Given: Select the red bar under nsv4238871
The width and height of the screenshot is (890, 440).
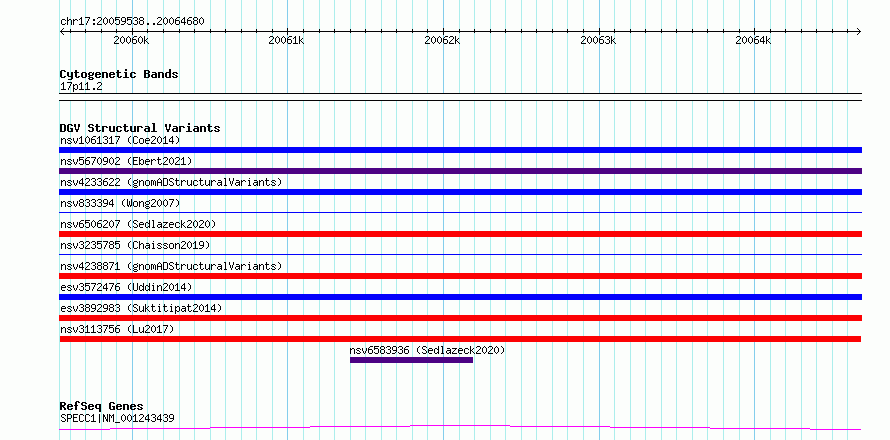Looking at the screenshot, I should coord(460,276).
